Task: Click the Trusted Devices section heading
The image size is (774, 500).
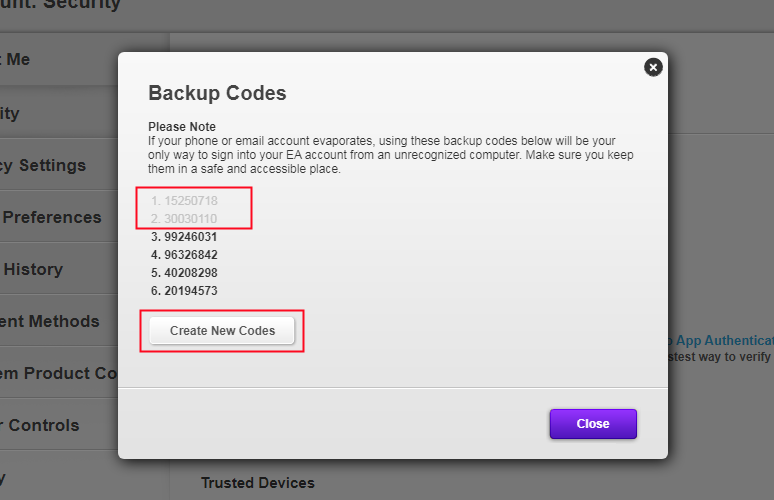Action: coord(258,483)
